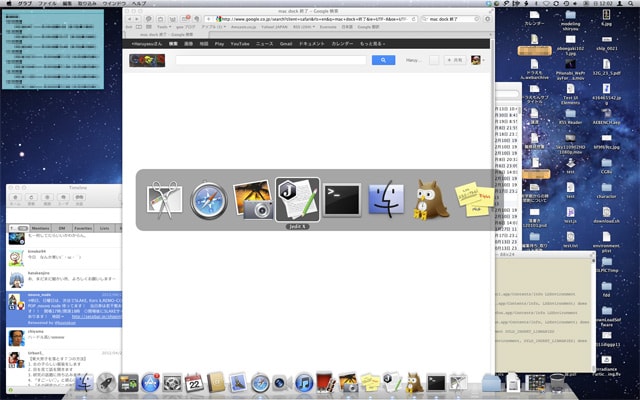Open Play in Google's black navigation bar

(x=219, y=44)
